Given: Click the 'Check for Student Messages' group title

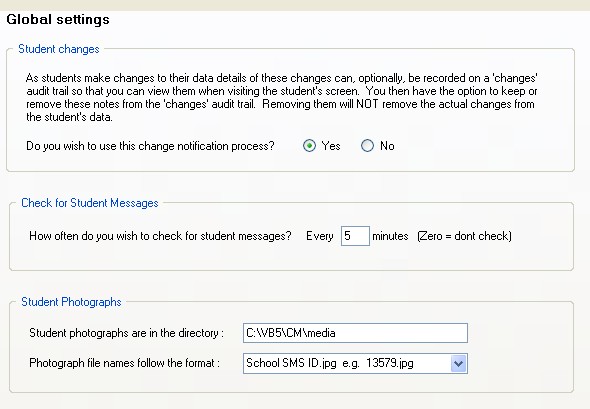Looking at the screenshot, I should coord(90,203).
